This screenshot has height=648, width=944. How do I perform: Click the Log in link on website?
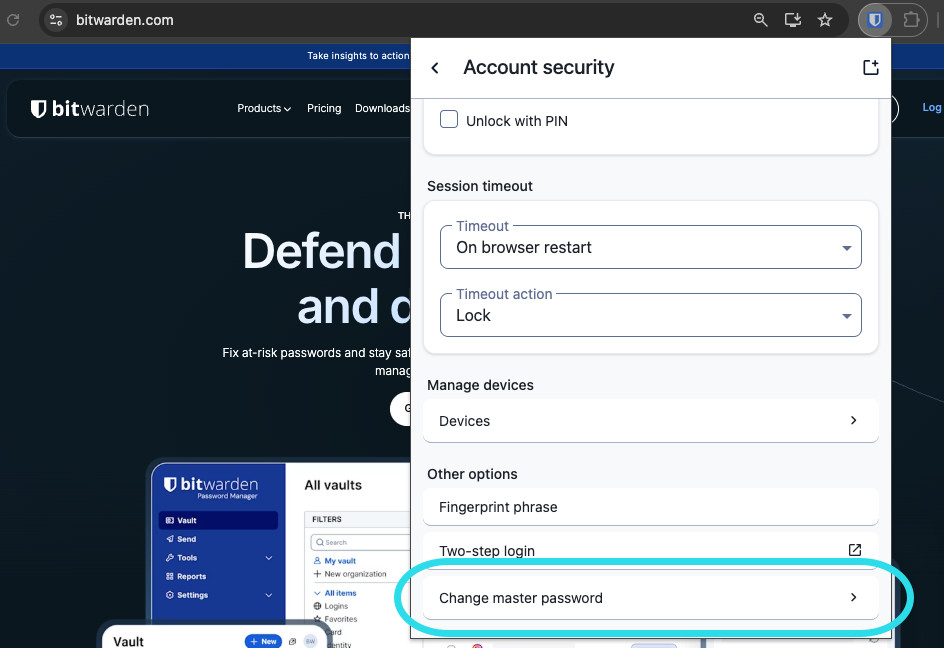932,107
